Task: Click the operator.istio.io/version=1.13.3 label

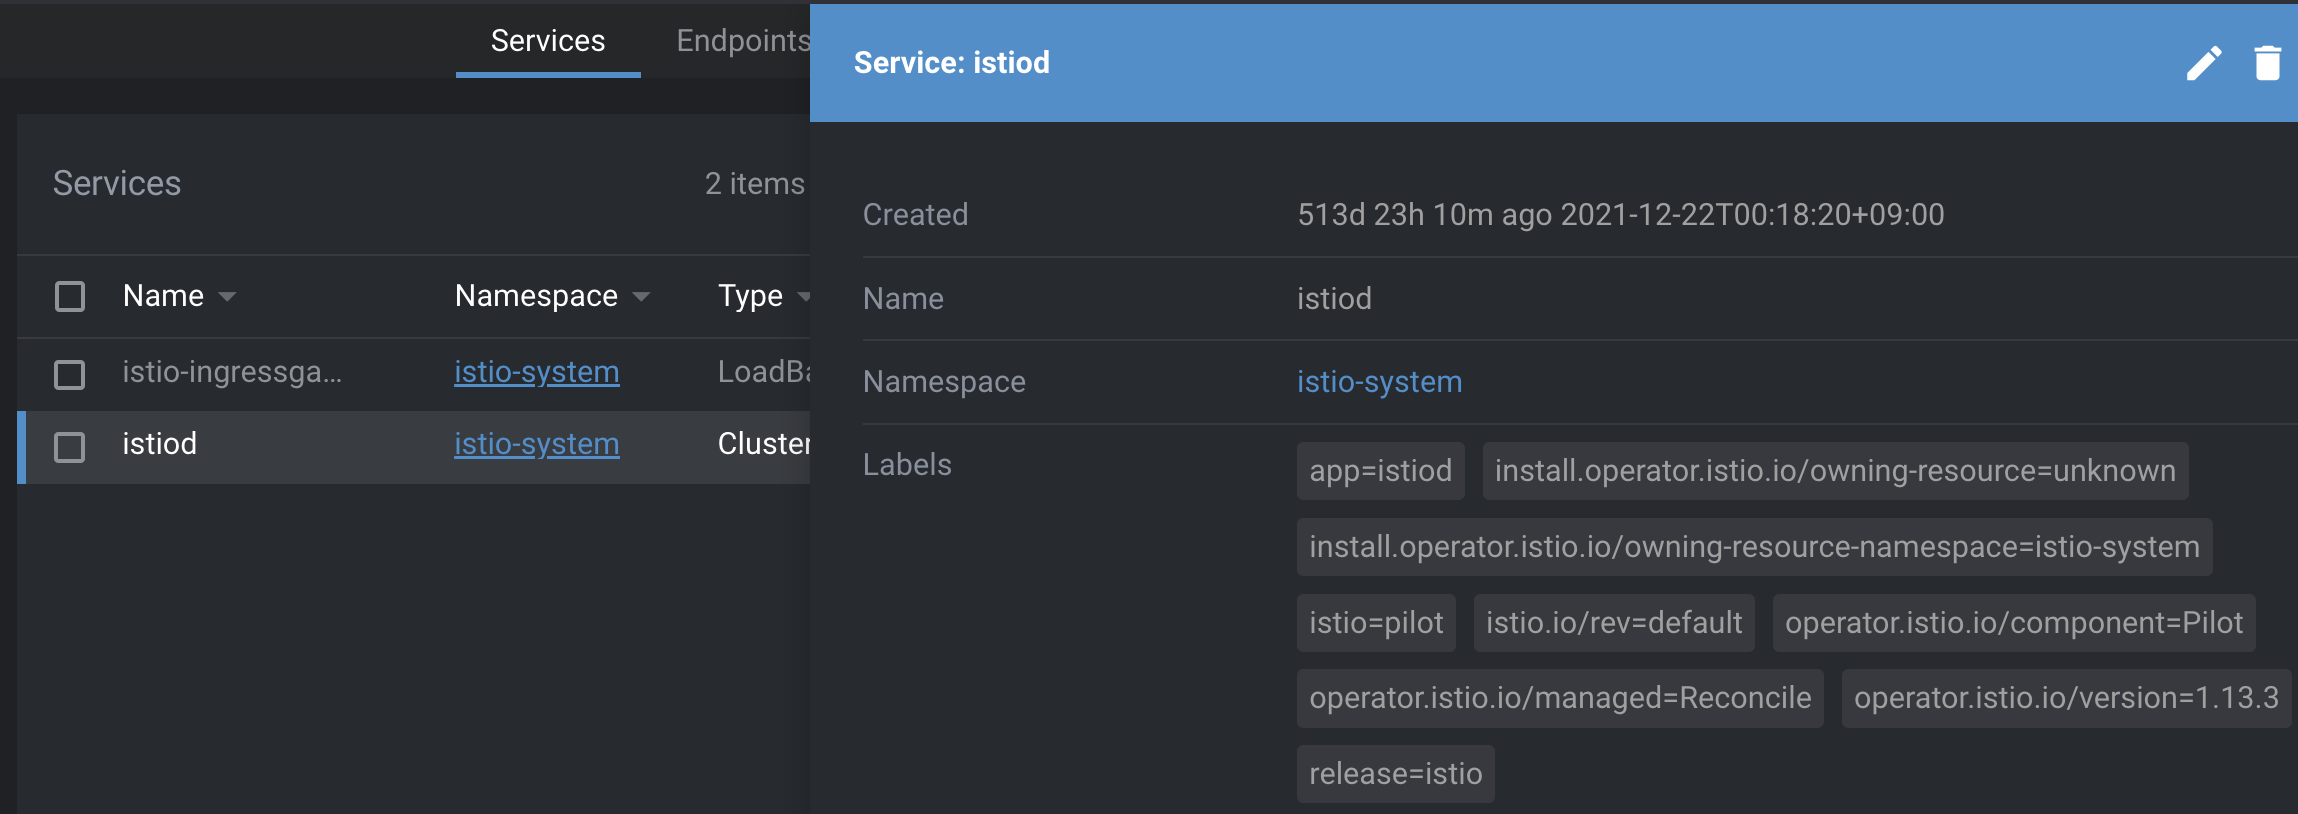Action: tap(2066, 698)
